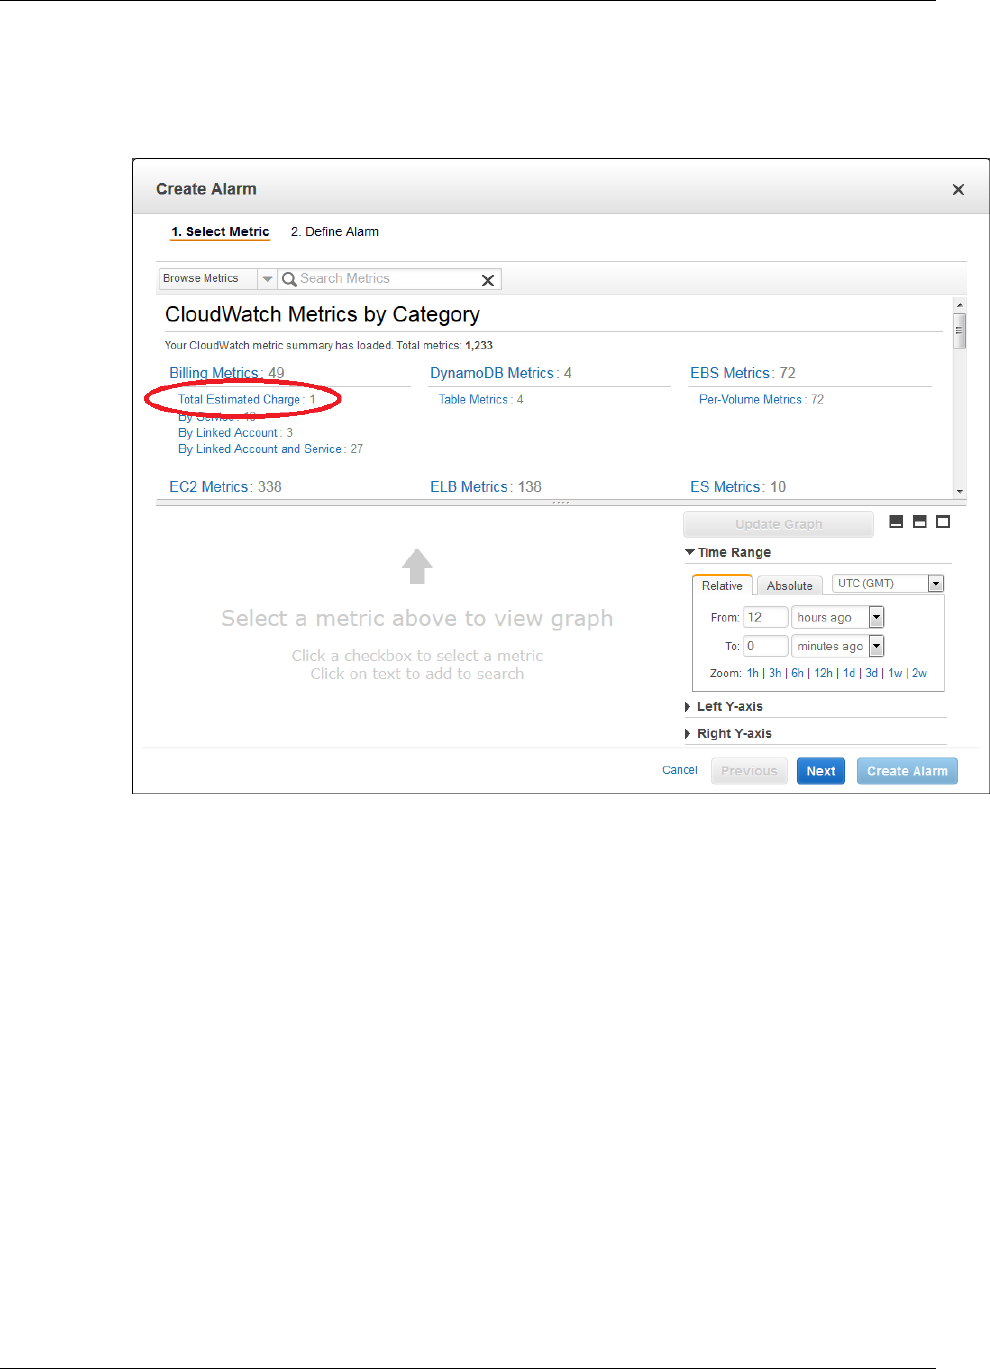990x1369 pixels.
Task: Close the Create Alarm dialog
Action: tap(958, 189)
